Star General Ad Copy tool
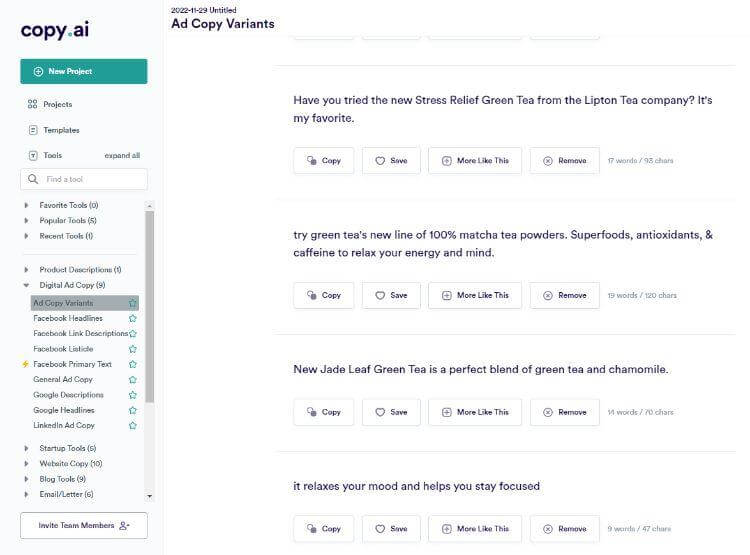 click(x=133, y=379)
